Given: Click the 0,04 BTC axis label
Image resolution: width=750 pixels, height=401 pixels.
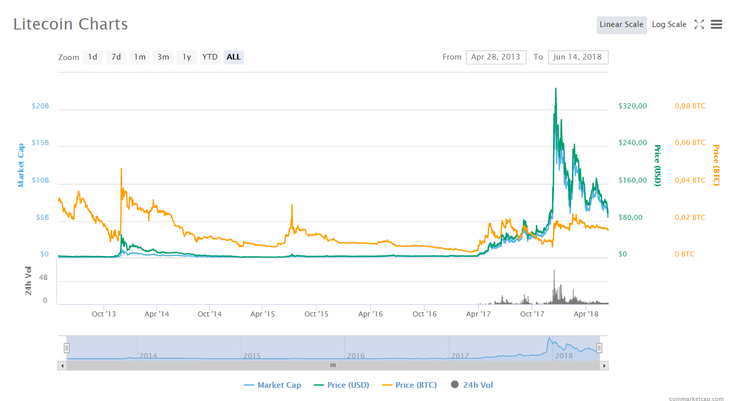Looking at the screenshot, I should tap(690, 180).
